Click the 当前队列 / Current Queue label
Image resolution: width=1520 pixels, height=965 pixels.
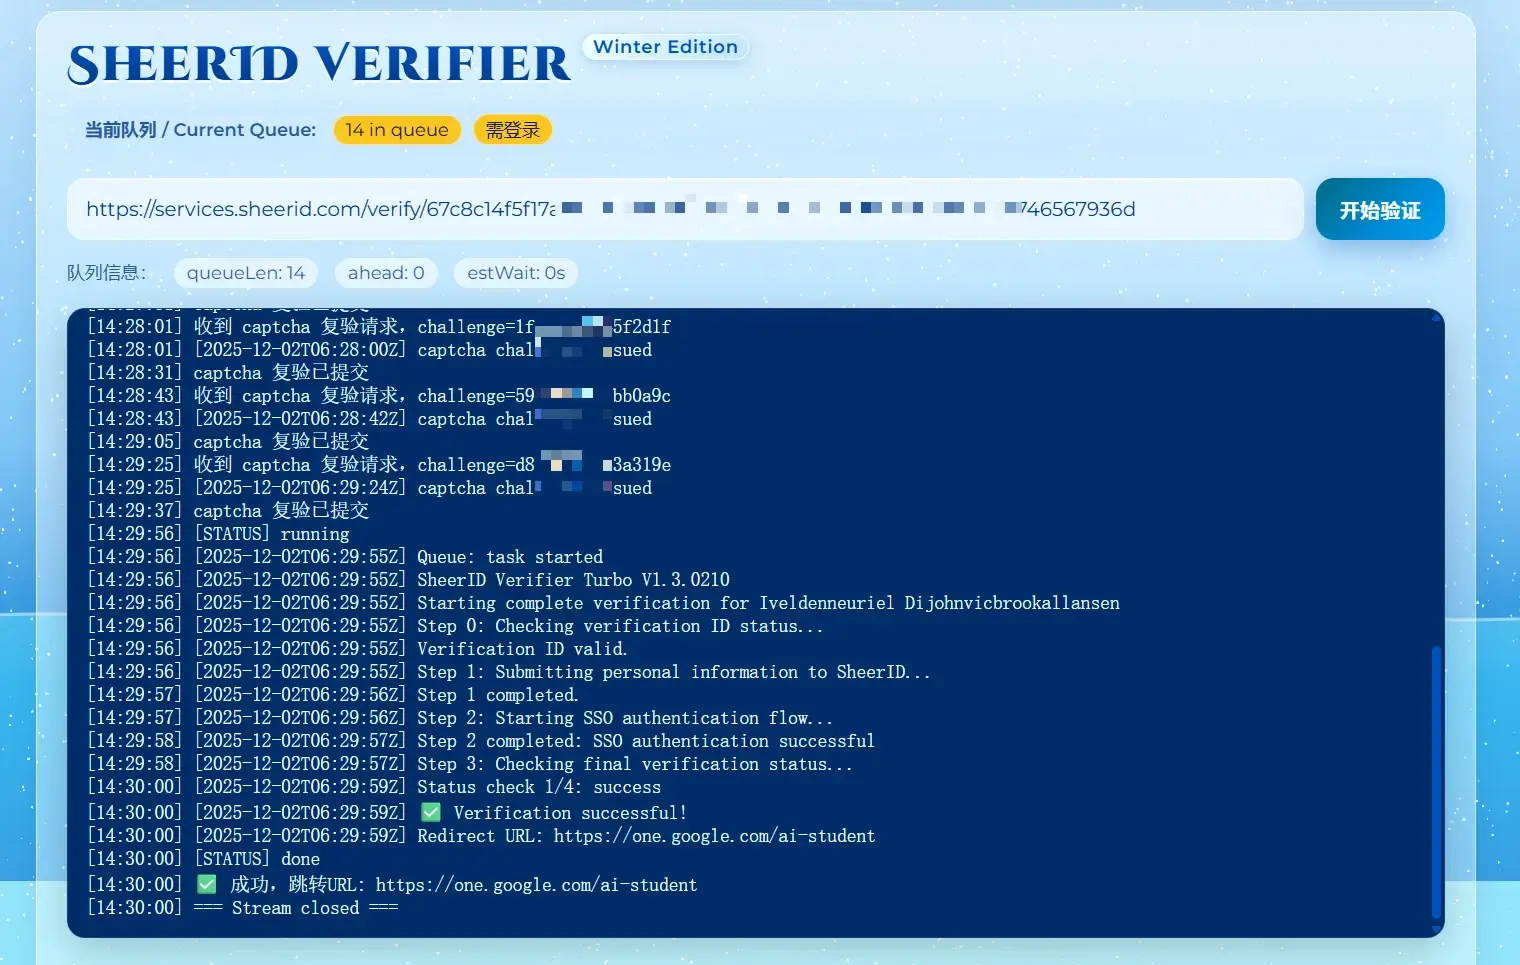(200, 130)
